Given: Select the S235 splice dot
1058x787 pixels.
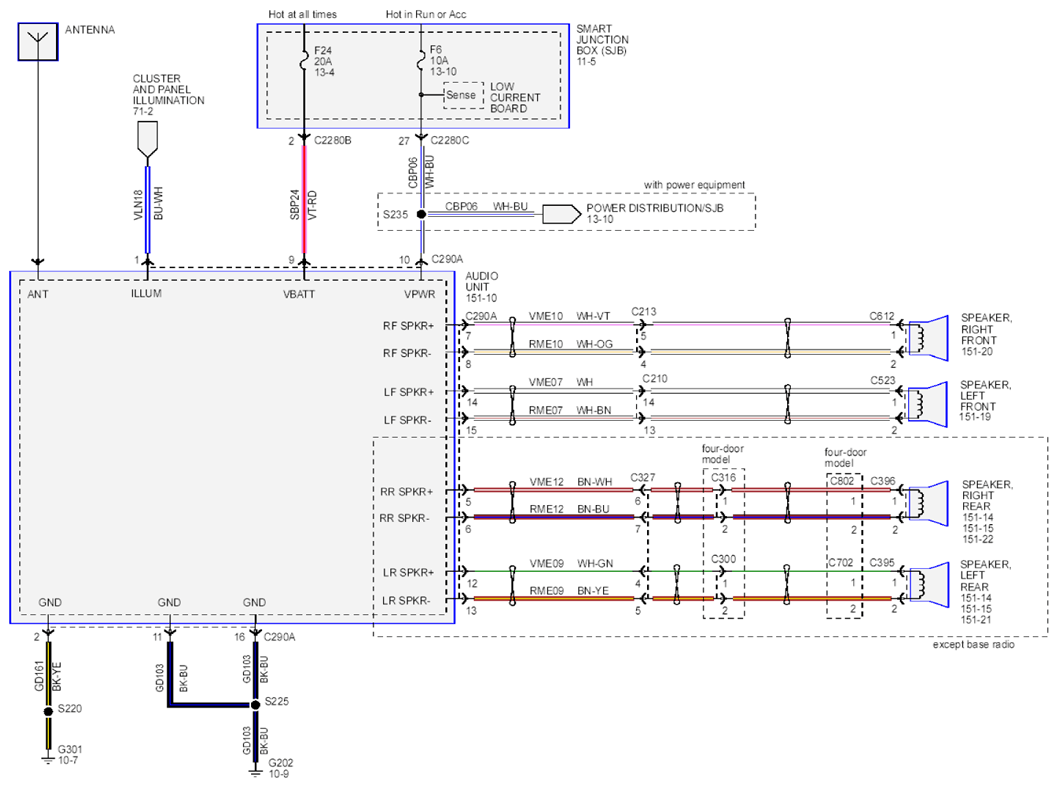Looking at the screenshot, I should coord(421,214).
